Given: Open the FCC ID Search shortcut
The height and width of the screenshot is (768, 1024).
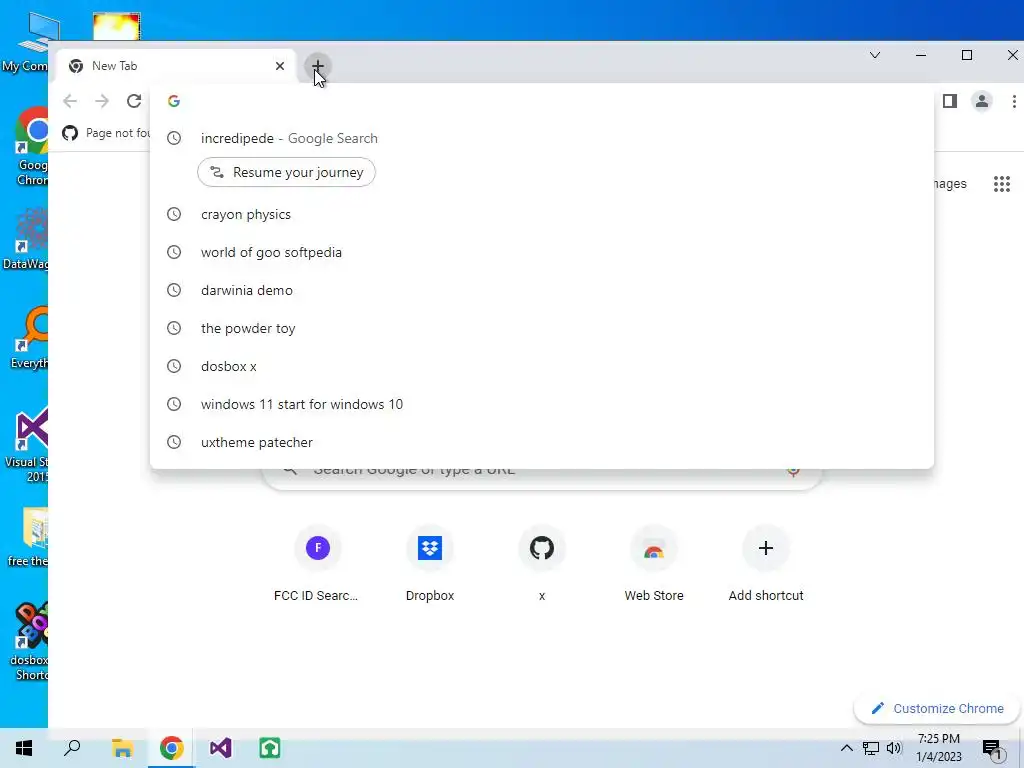Looking at the screenshot, I should 317,563.
